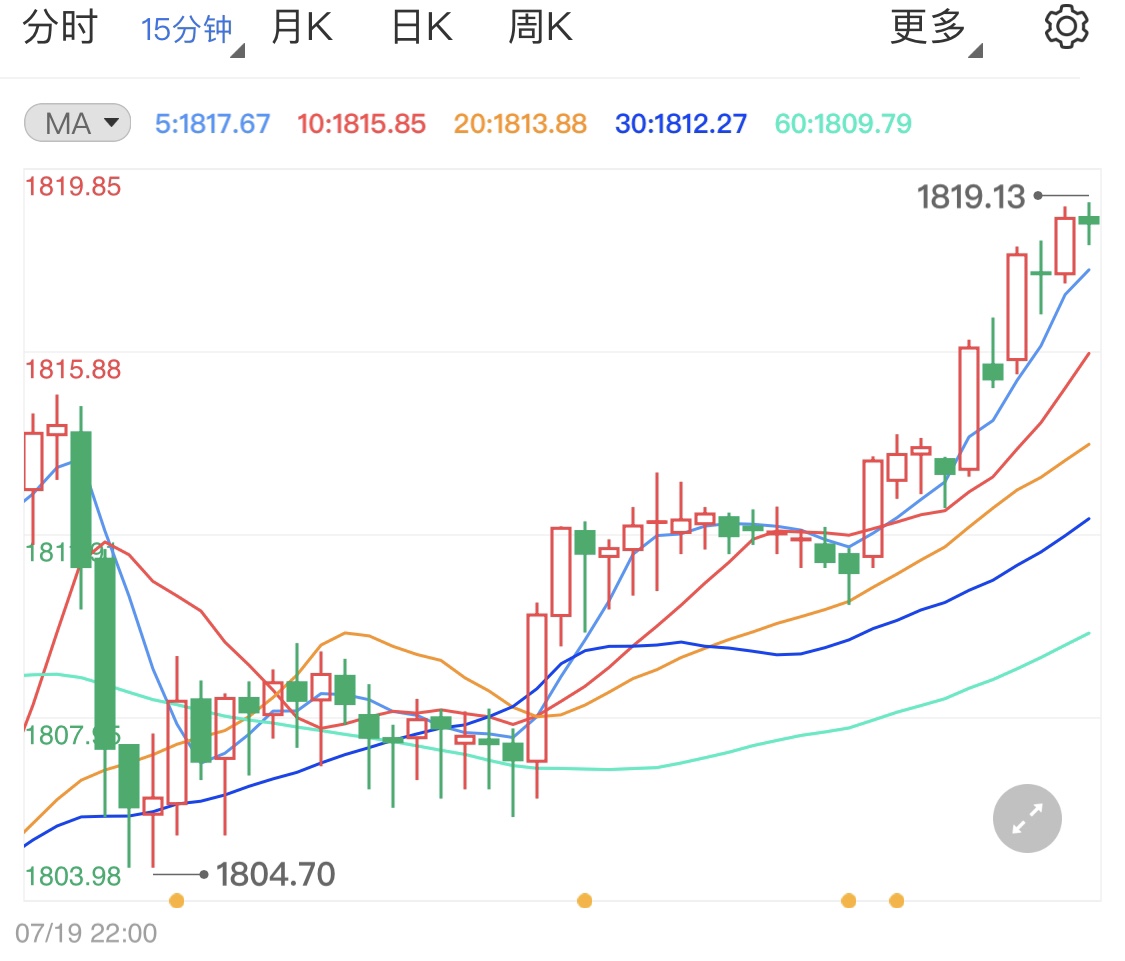Click the MA5 value 5:1817.67

point(212,124)
